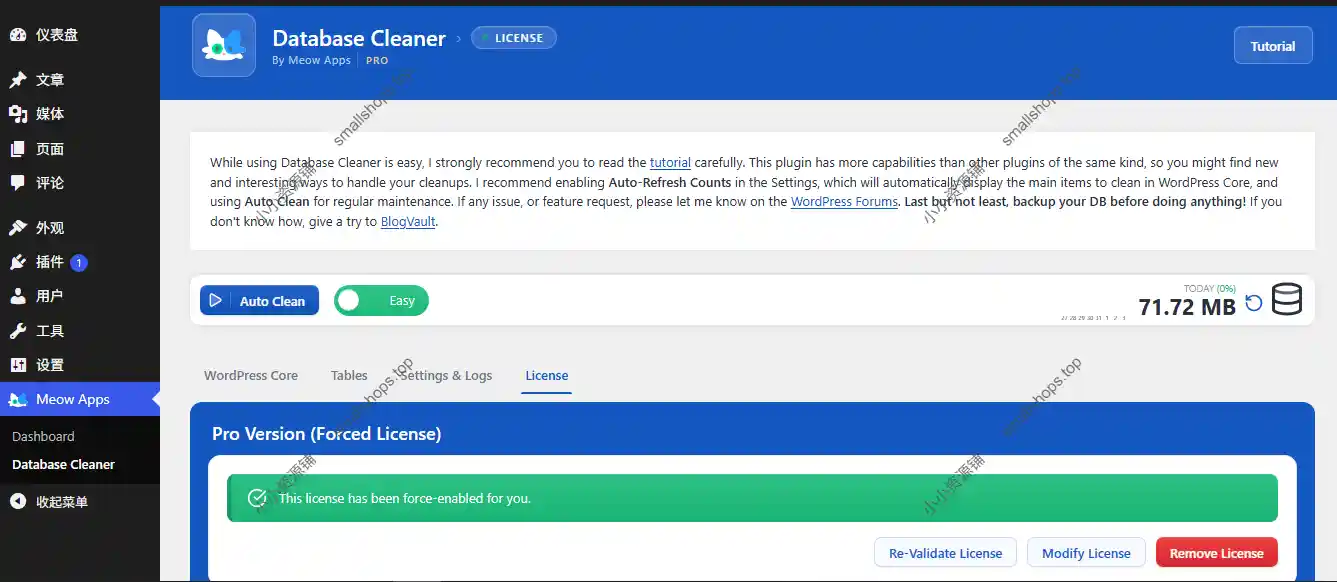
Task: Click the Meow Apps cat icon in sidebar
Action: tap(18, 400)
